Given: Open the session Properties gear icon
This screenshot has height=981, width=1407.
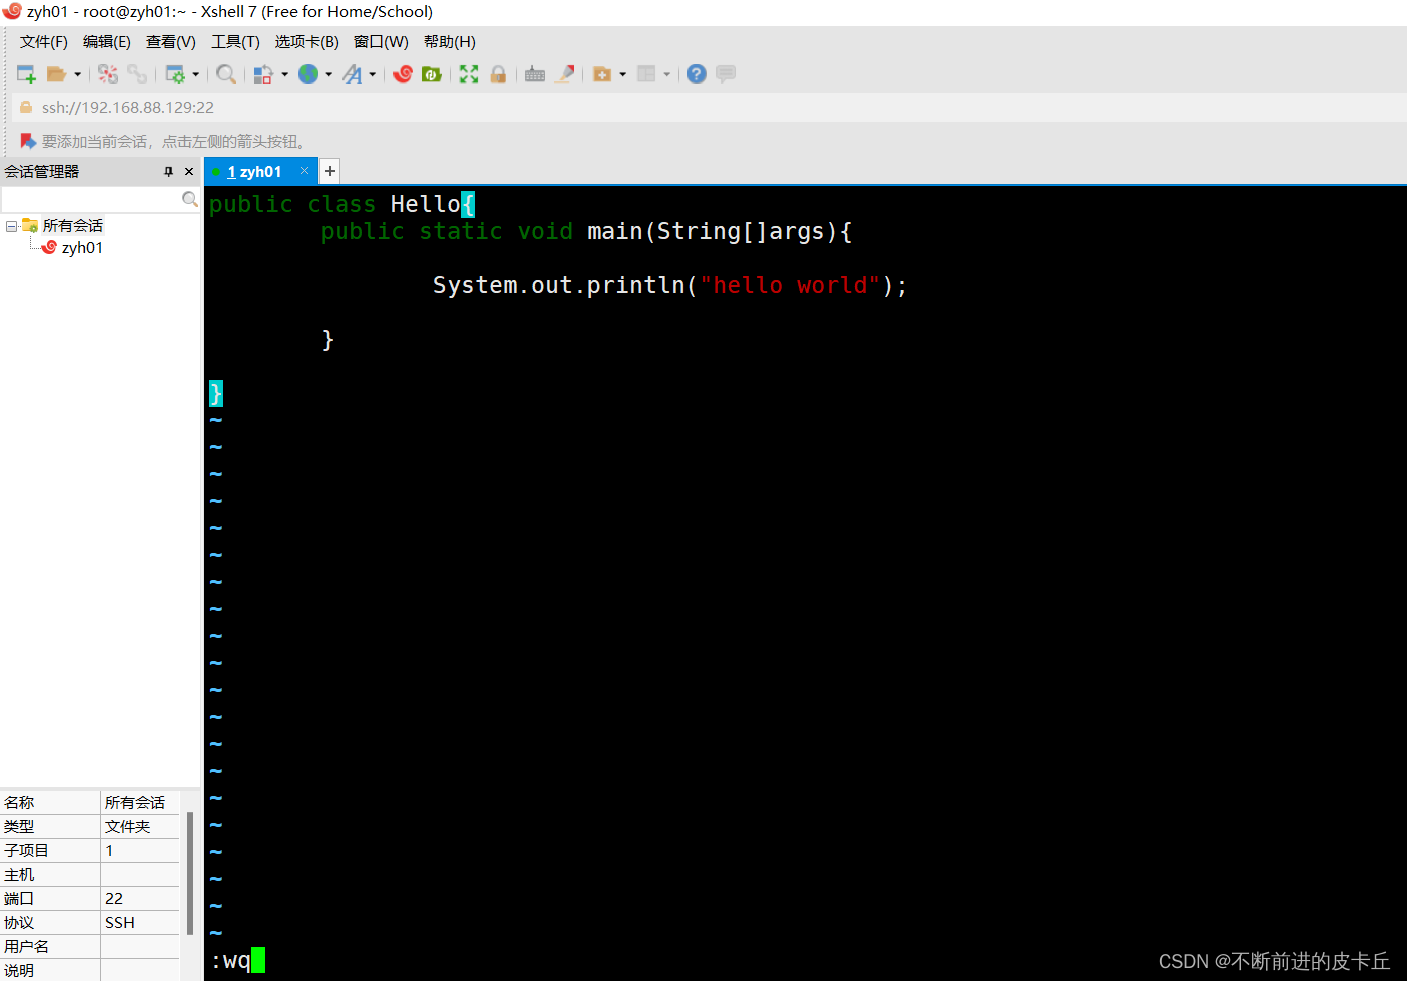Looking at the screenshot, I should tap(175, 74).
